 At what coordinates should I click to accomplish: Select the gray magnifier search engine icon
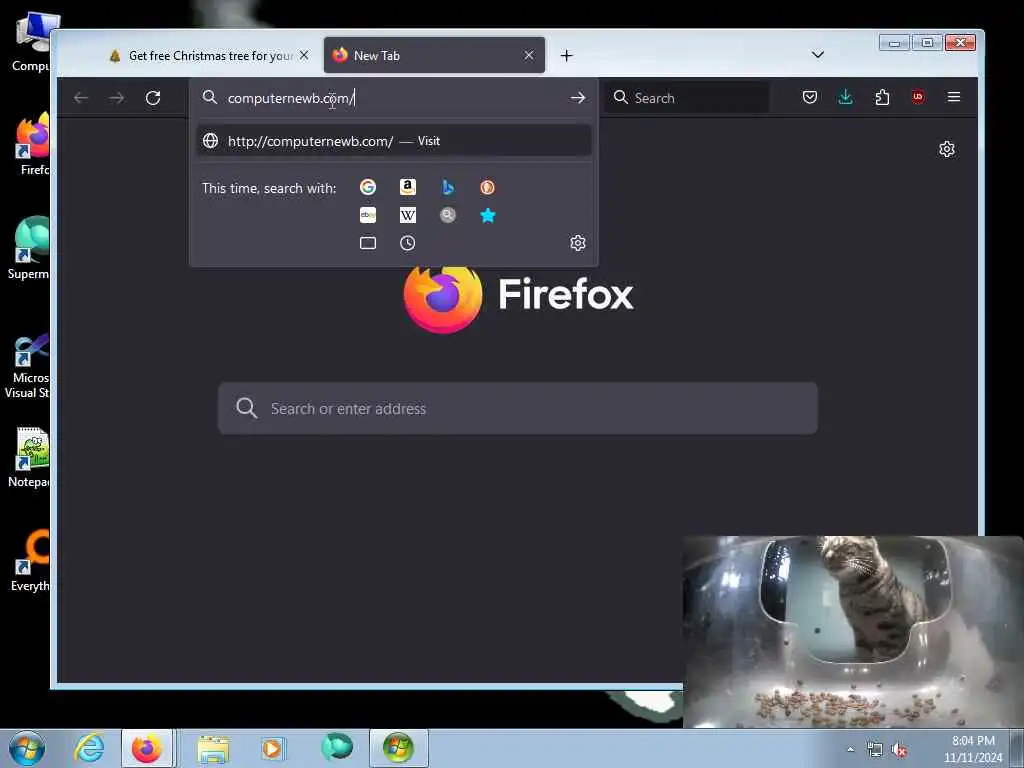pos(448,215)
